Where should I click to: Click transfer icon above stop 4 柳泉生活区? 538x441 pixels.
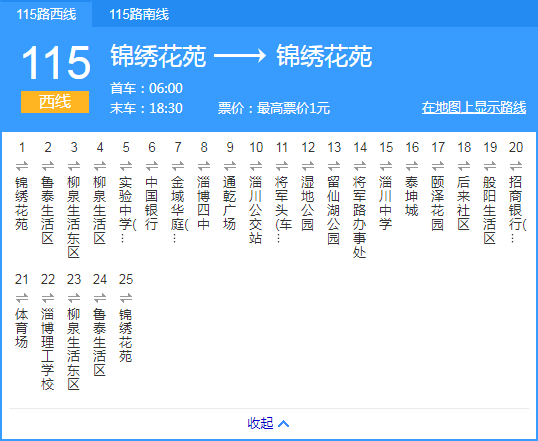[100, 166]
